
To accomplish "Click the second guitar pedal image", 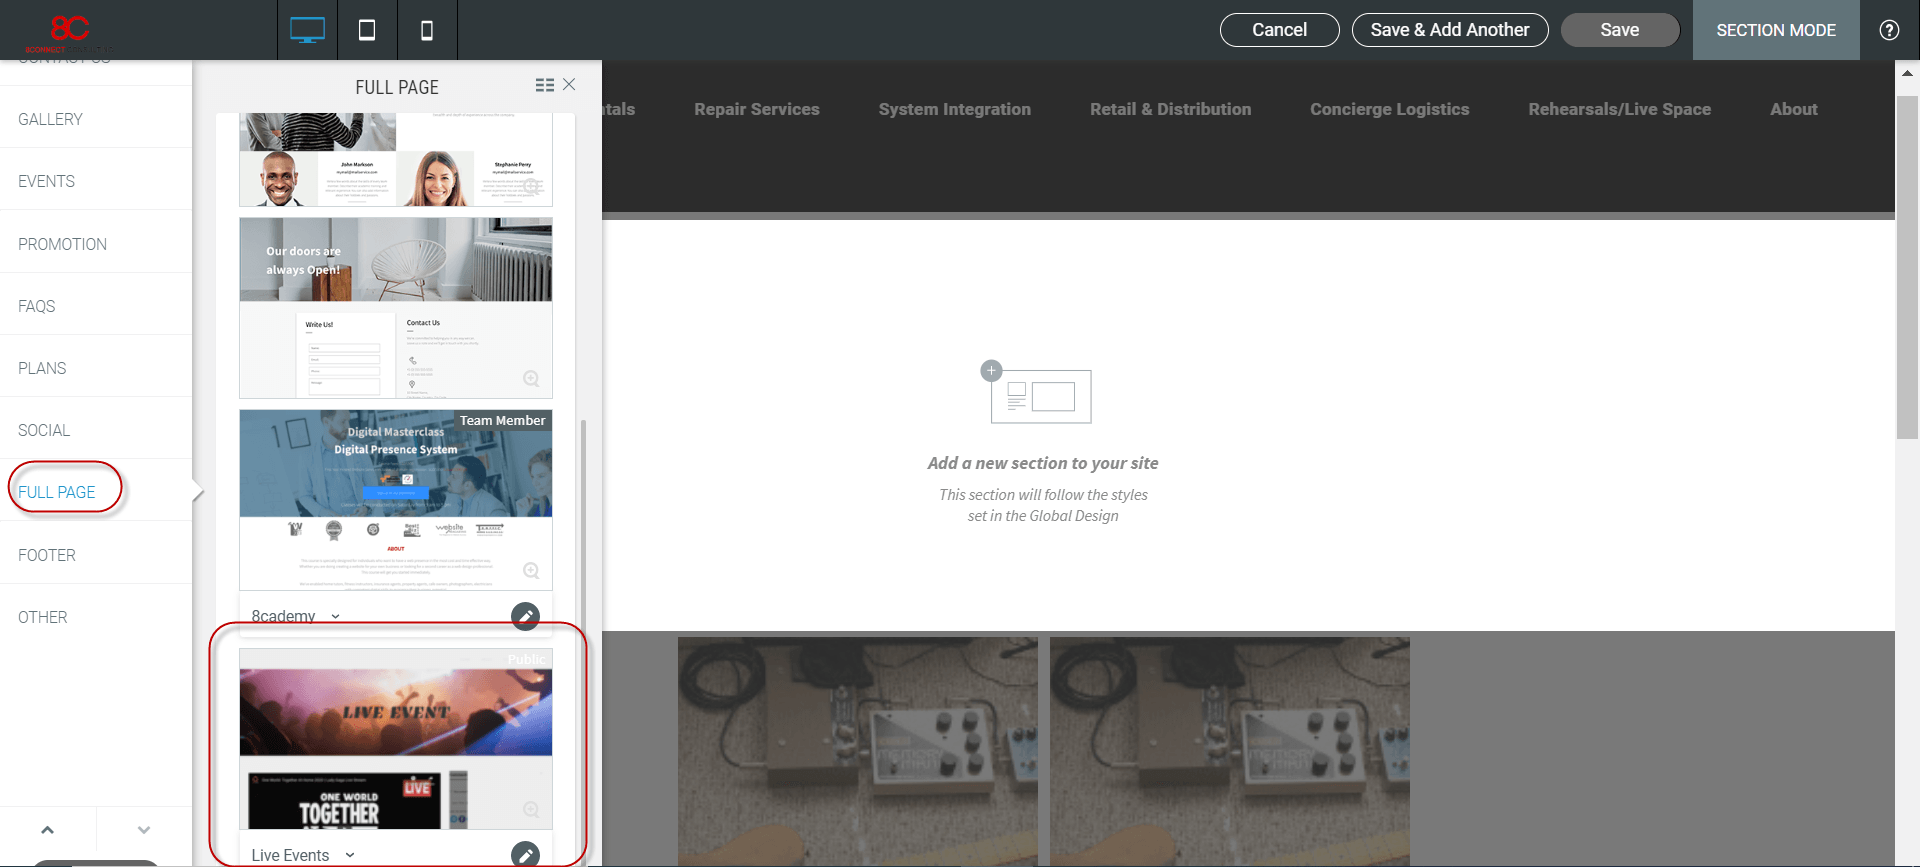I will 1230,751.
